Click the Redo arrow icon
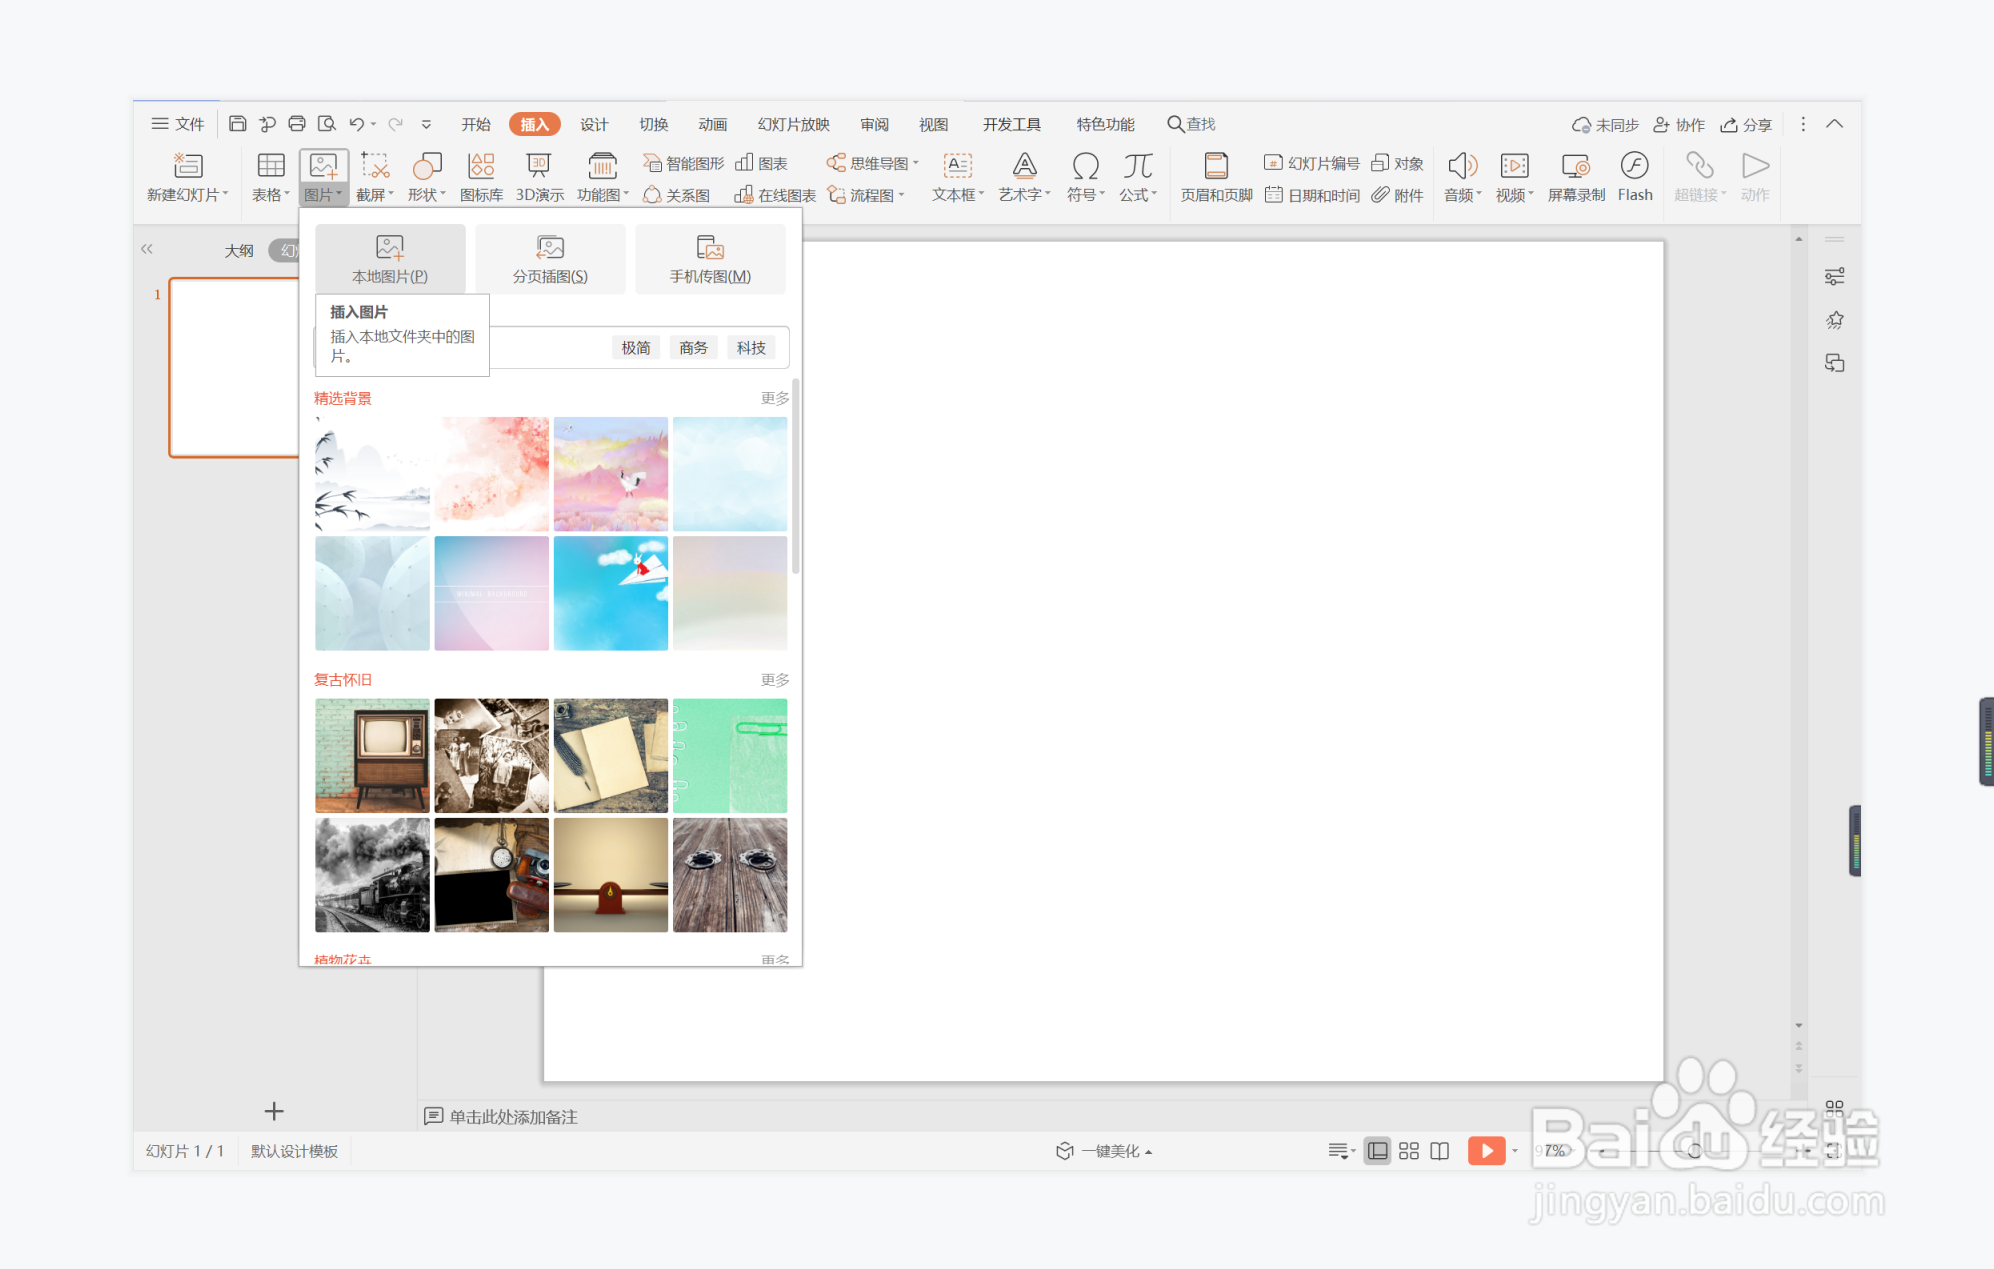Viewport: 1994px width, 1269px height. 396,124
